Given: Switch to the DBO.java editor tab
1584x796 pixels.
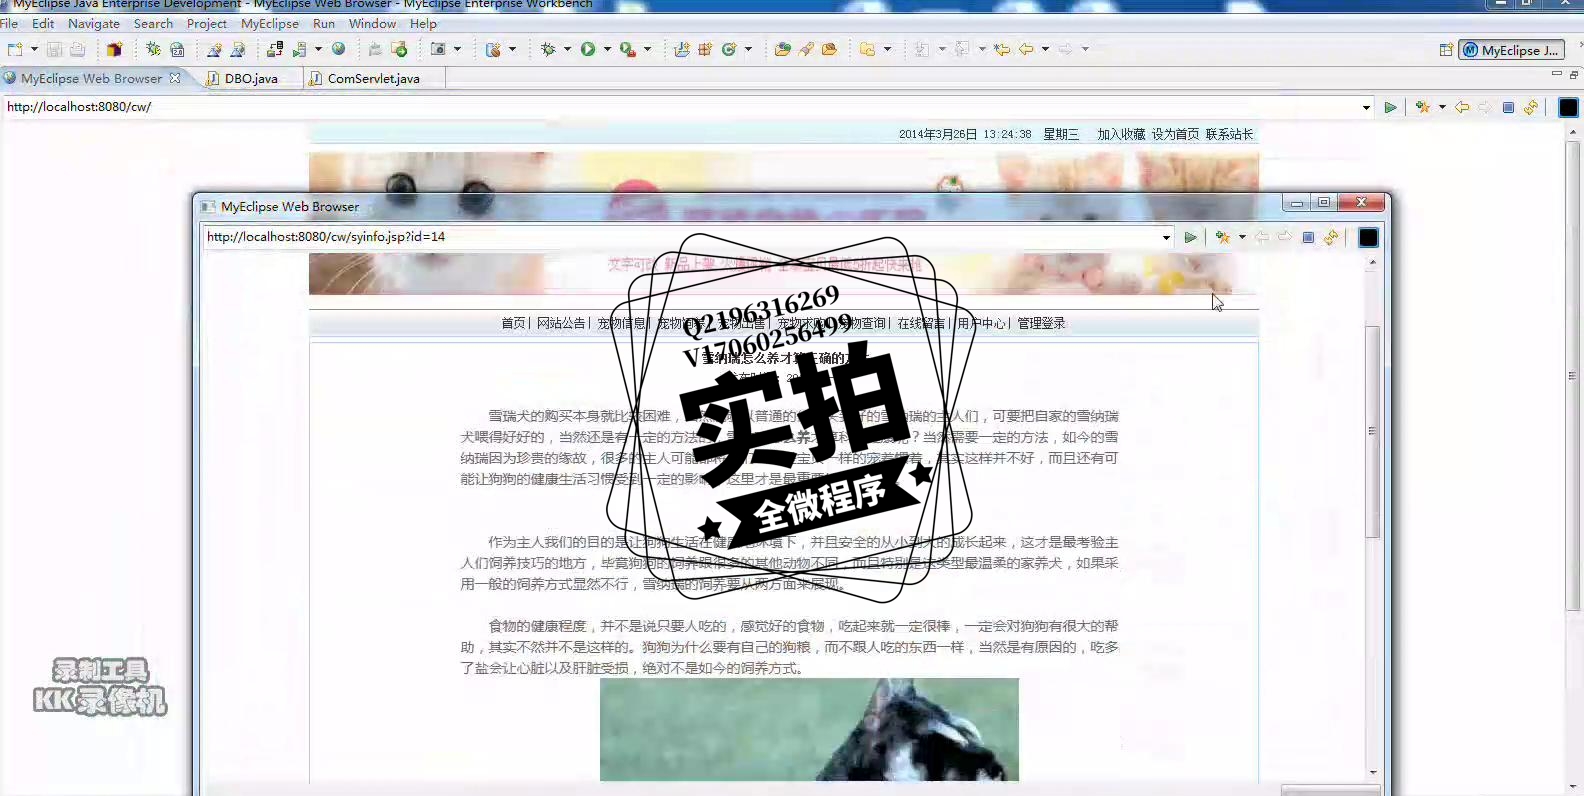Looking at the screenshot, I should click(251, 78).
